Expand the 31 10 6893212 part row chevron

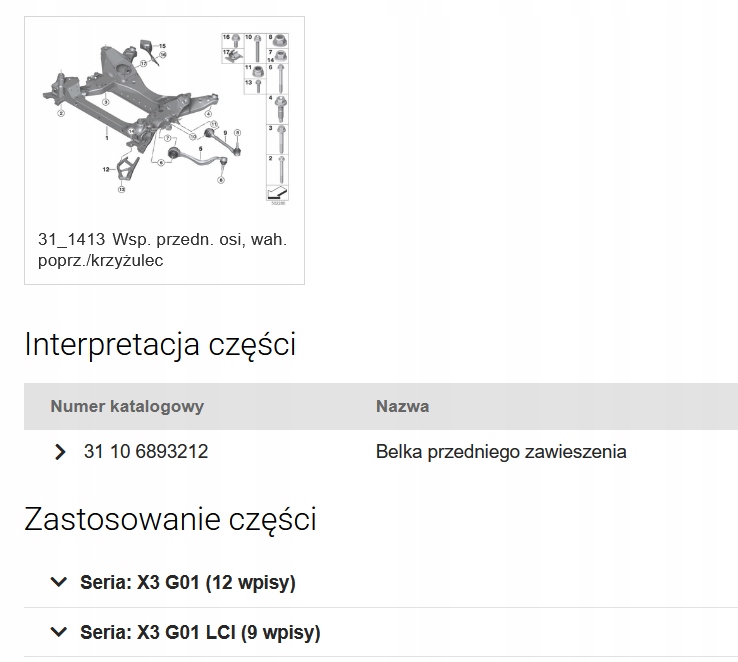point(60,452)
